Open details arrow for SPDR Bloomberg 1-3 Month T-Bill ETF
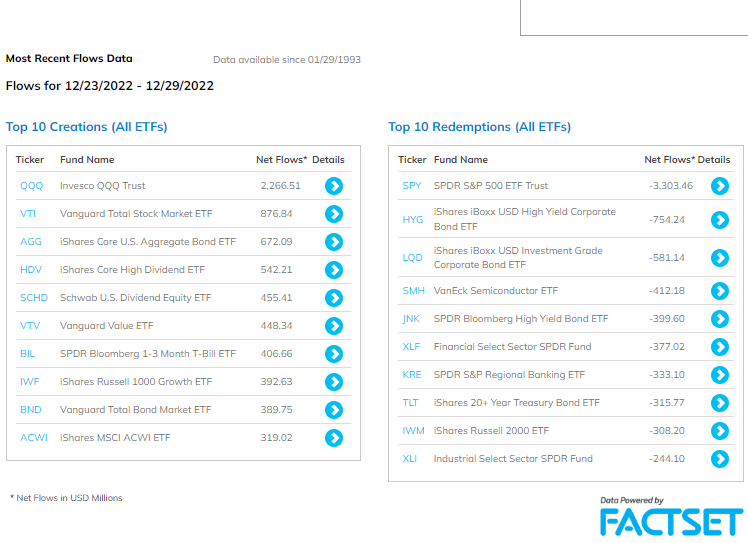748x543 pixels. 334,354
